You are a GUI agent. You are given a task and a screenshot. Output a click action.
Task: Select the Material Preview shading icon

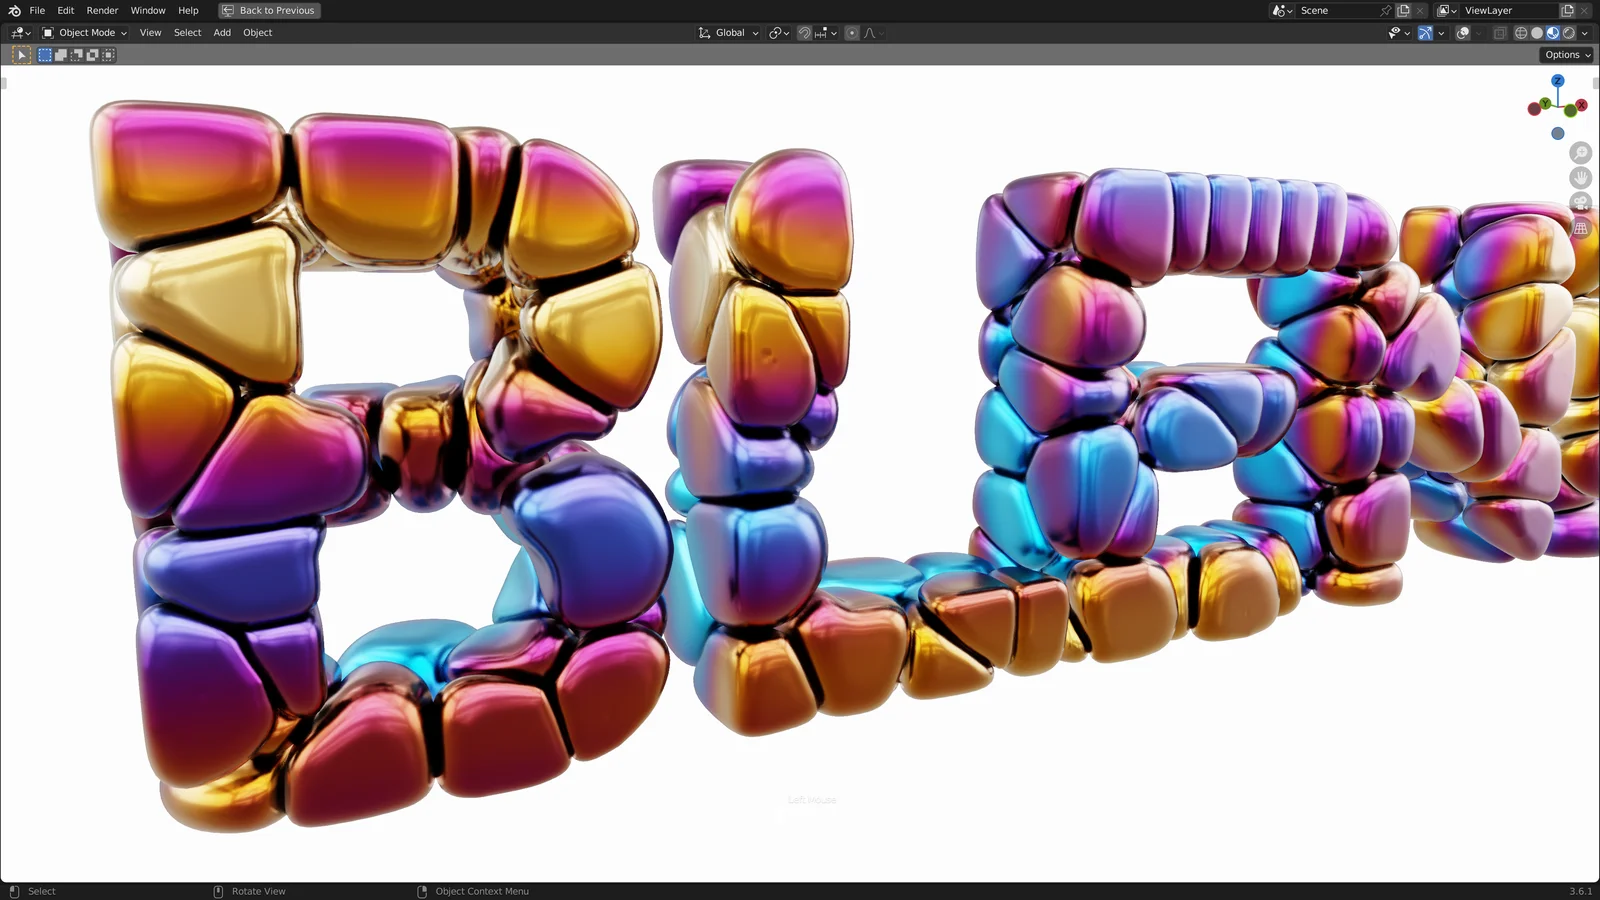(x=1551, y=32)
